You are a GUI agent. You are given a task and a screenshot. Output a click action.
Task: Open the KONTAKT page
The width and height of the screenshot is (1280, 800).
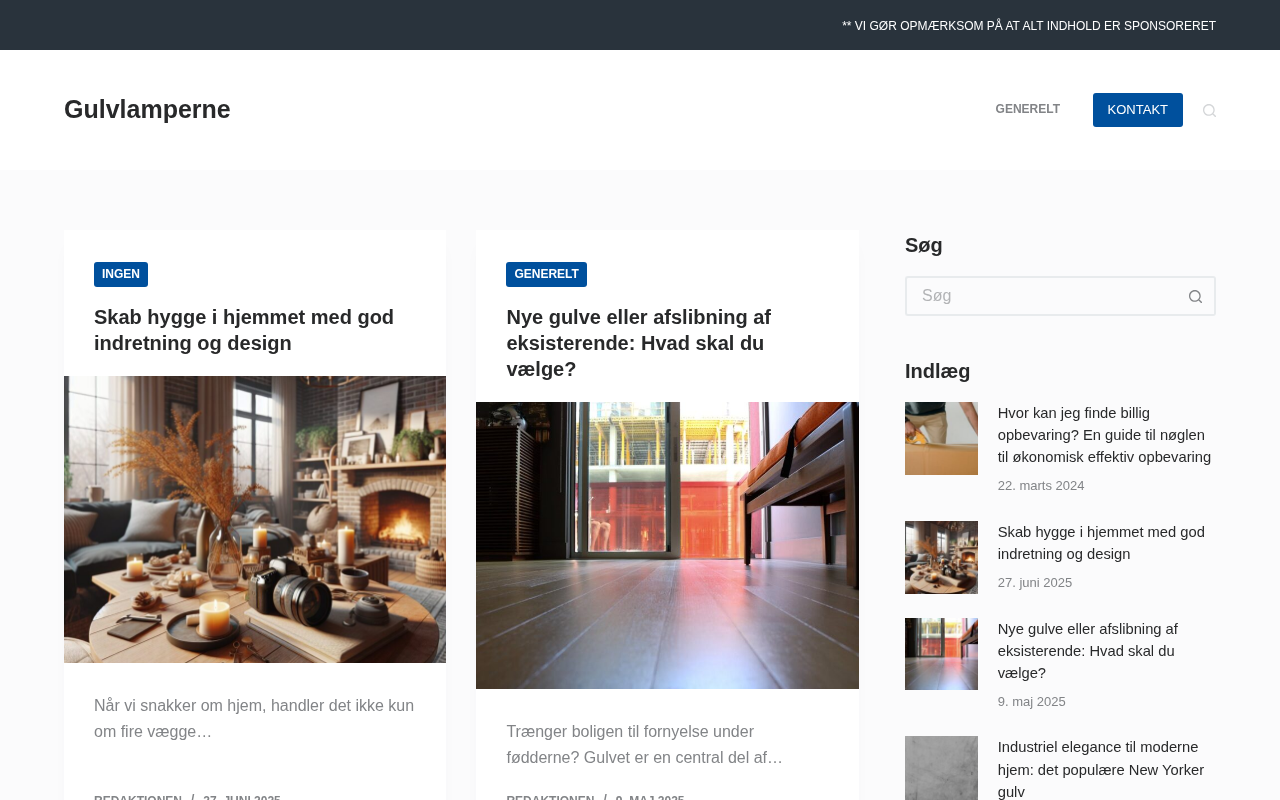pos(1137,110)
